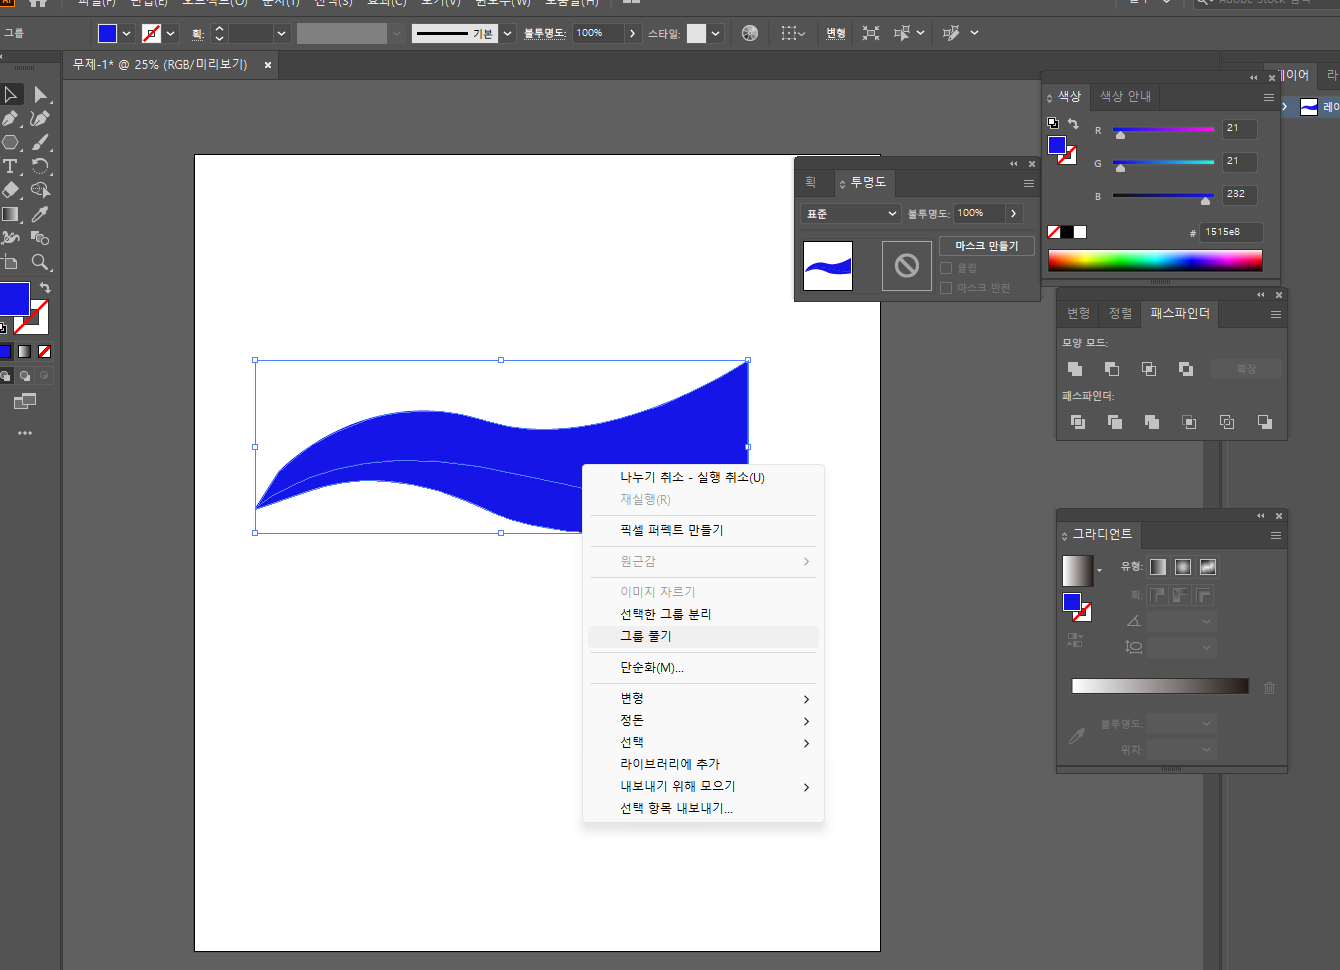
Task: Click the B channel slider
Action: 1163,196
